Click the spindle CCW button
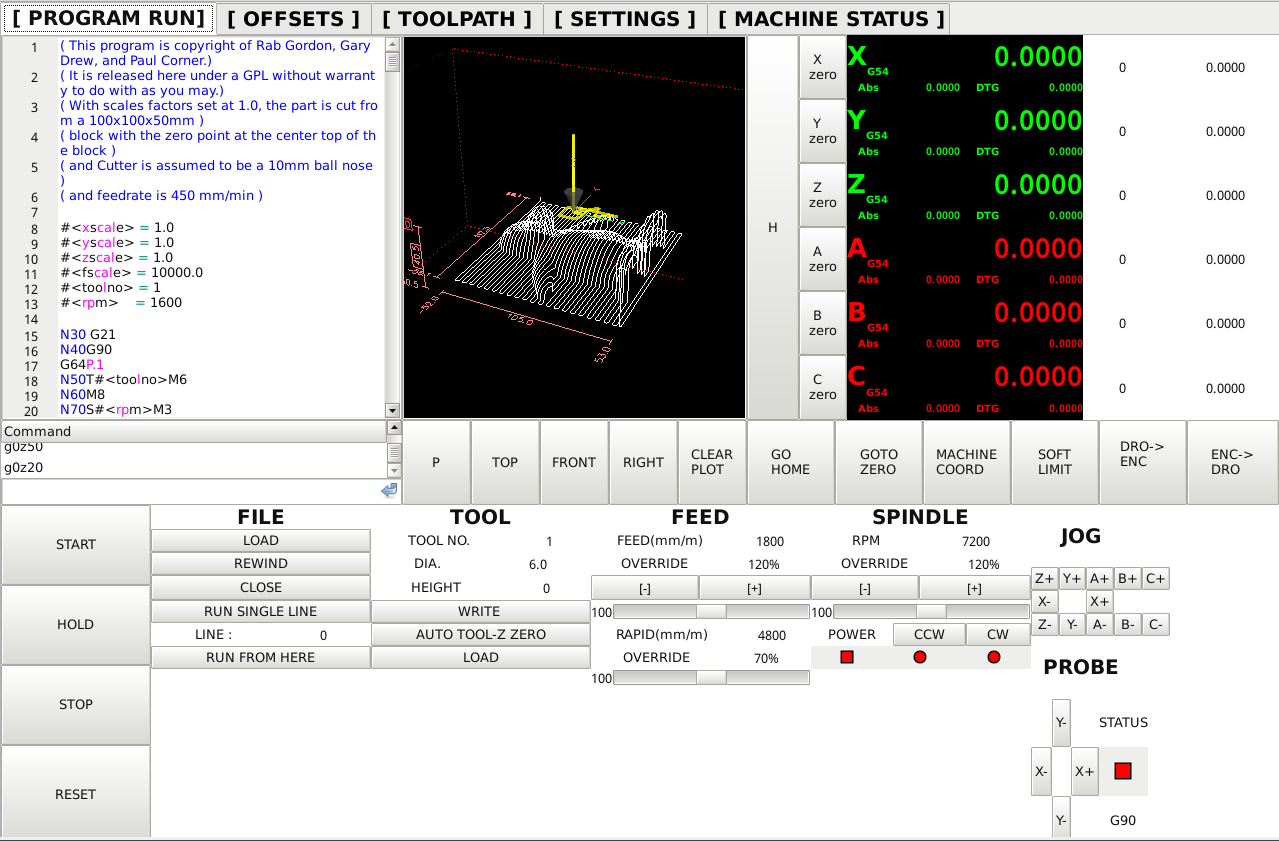The height and width of the screenshot is (841, 1279). pos(930,634)
